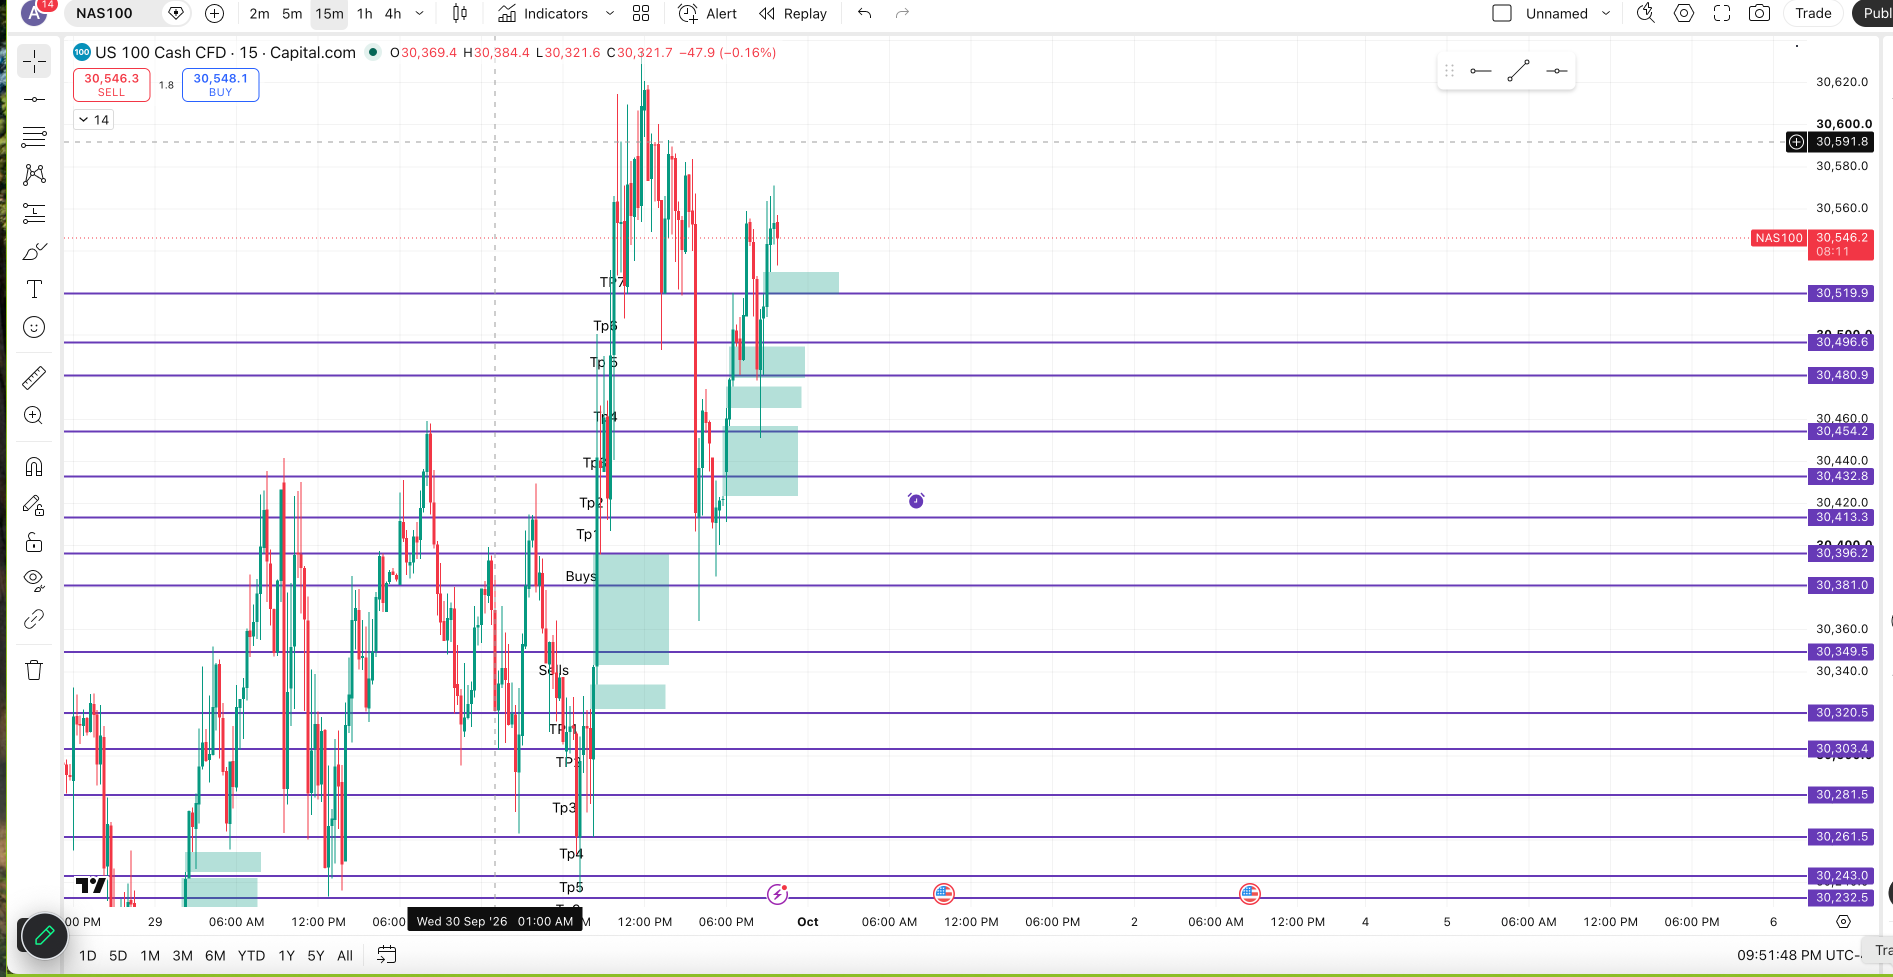Open indicators favorites dropdown arrow
This screenshot has width=1893, height=977.
coord(610,13)
